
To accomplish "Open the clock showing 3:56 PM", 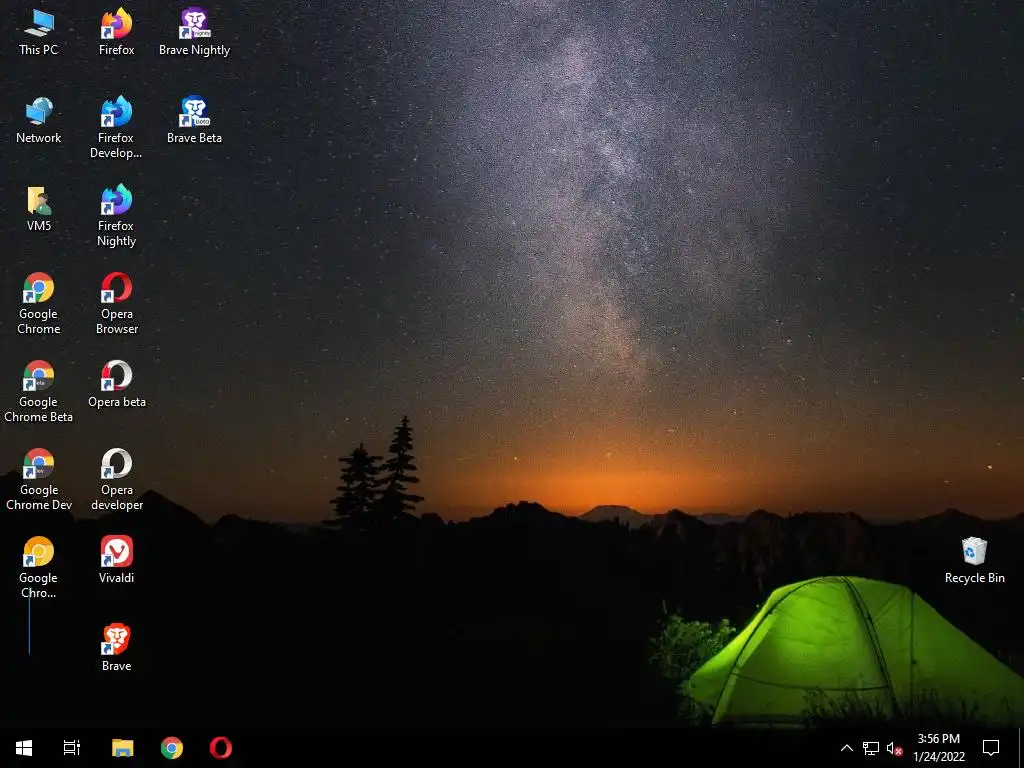I will pos(939,748).
